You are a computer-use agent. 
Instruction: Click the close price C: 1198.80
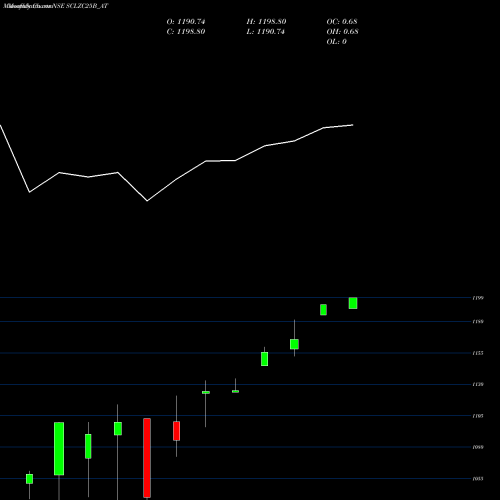[x=186, y=32]
